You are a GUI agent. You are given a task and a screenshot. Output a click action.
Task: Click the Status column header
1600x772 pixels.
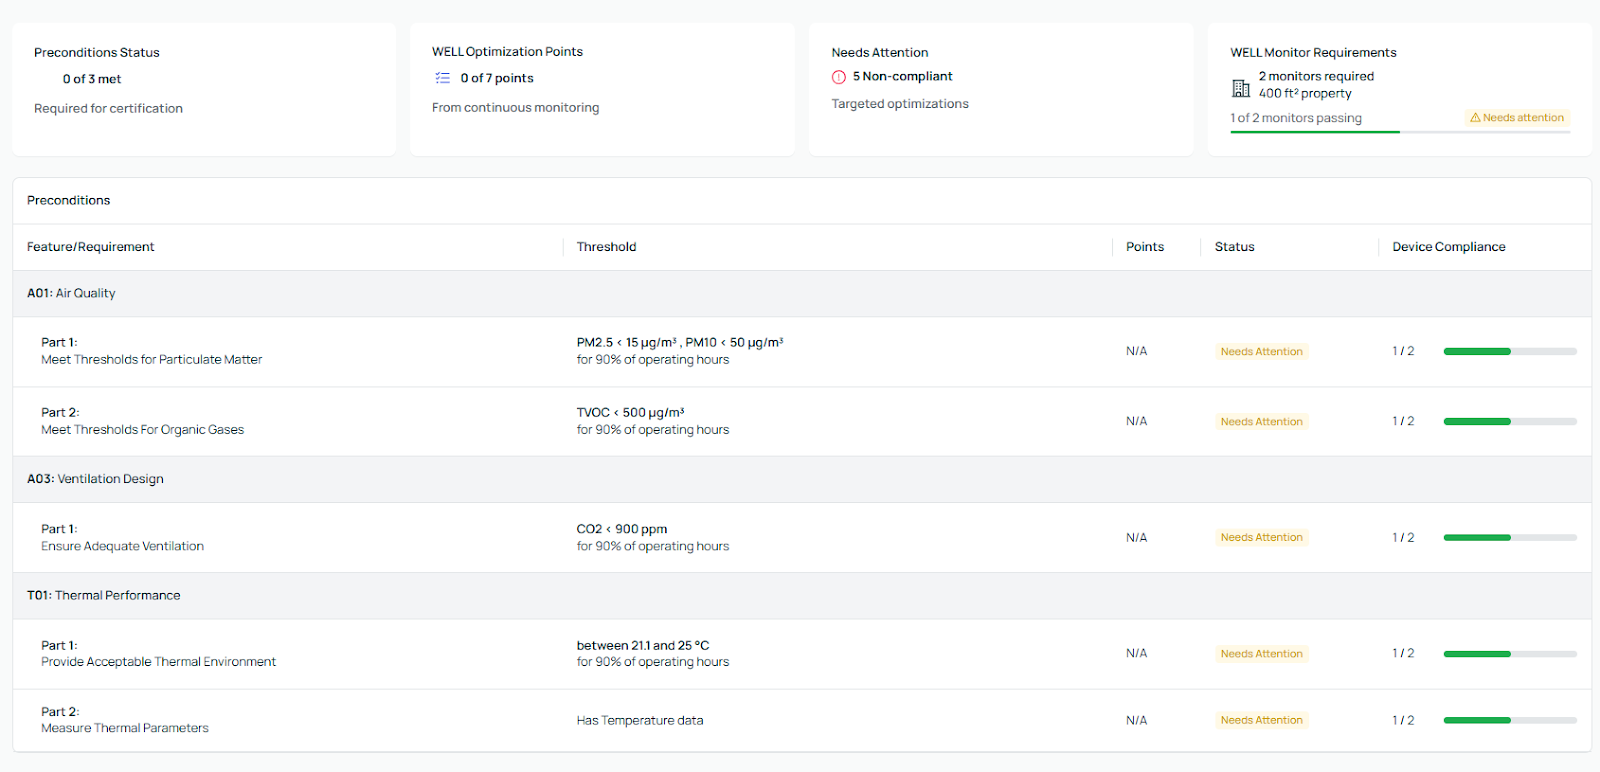tap(1234, 247)
